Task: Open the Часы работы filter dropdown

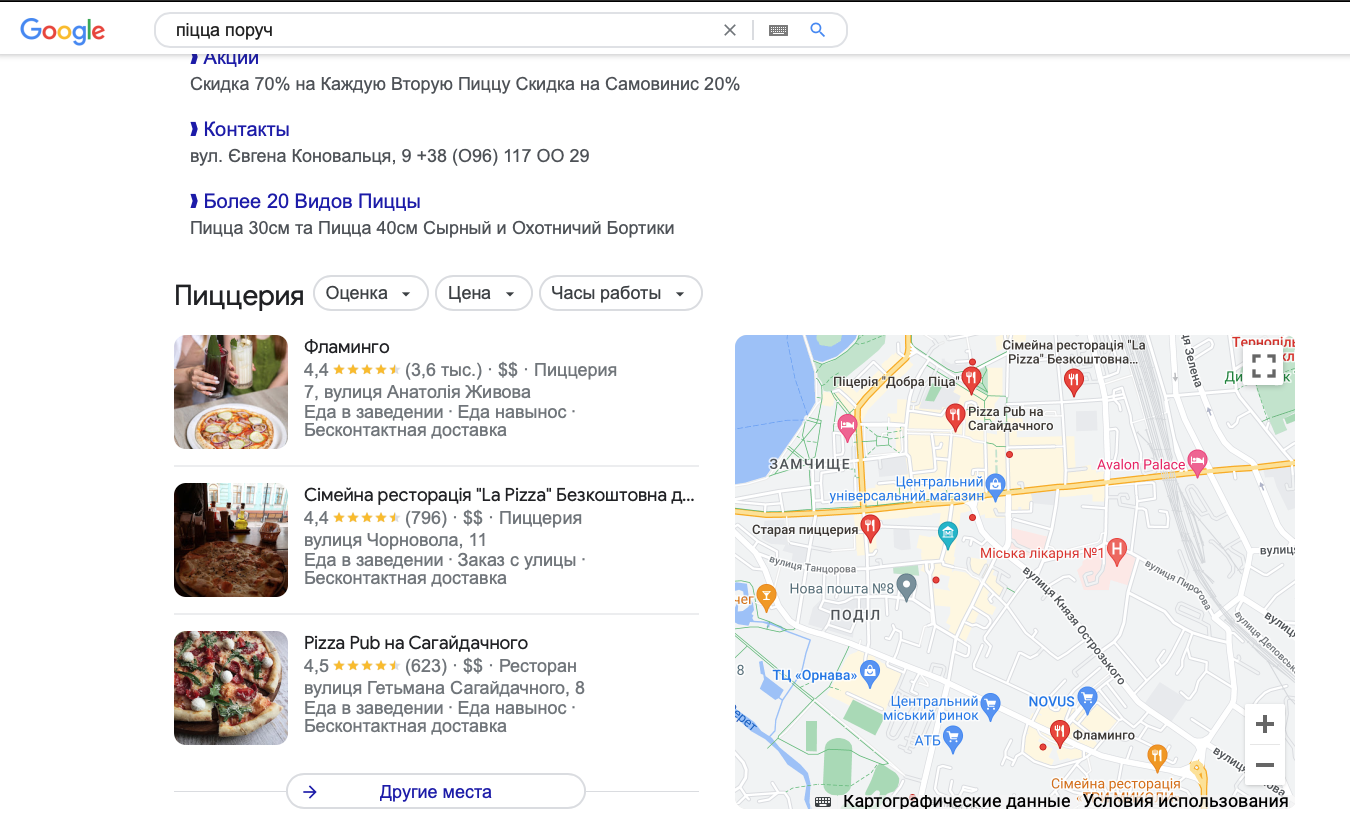Action: pos(621,293)
